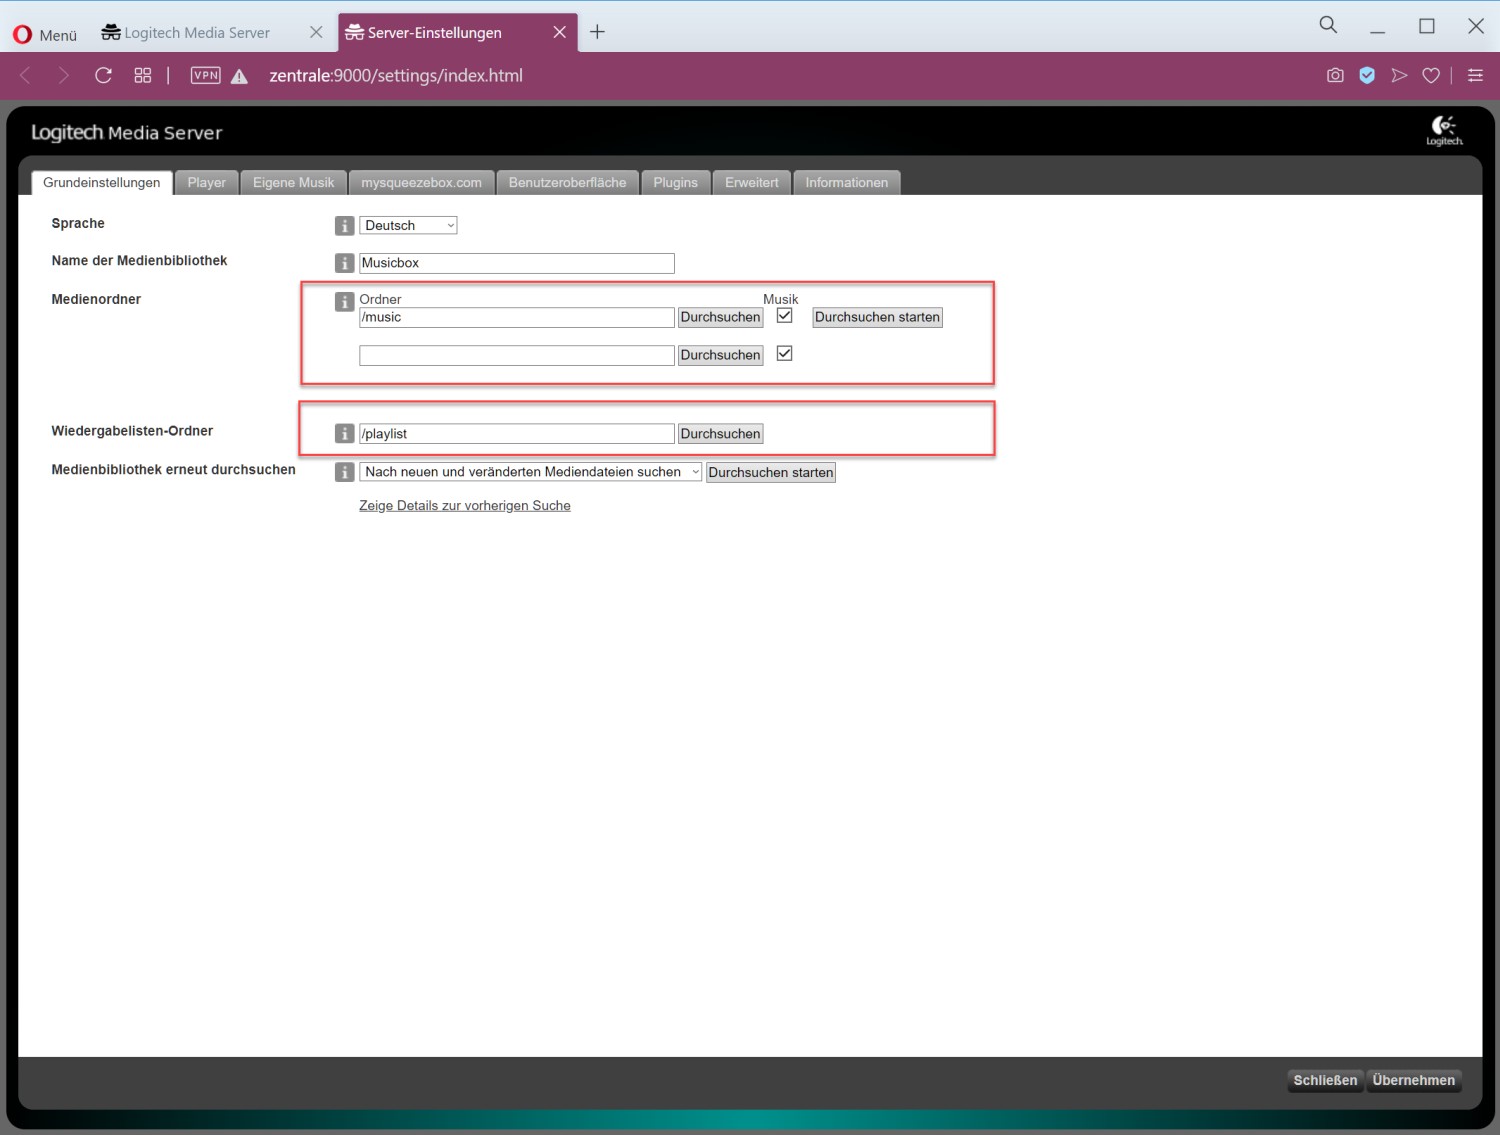Click the Schließen button

coord(1326,1080)
